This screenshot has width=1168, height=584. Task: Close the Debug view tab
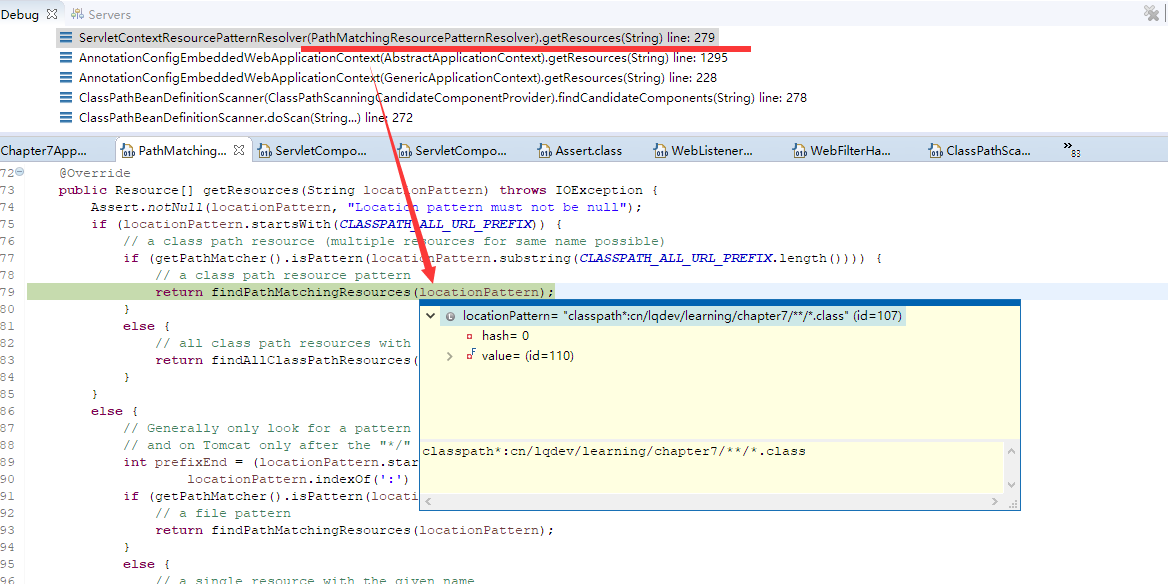tap(52, 14)
